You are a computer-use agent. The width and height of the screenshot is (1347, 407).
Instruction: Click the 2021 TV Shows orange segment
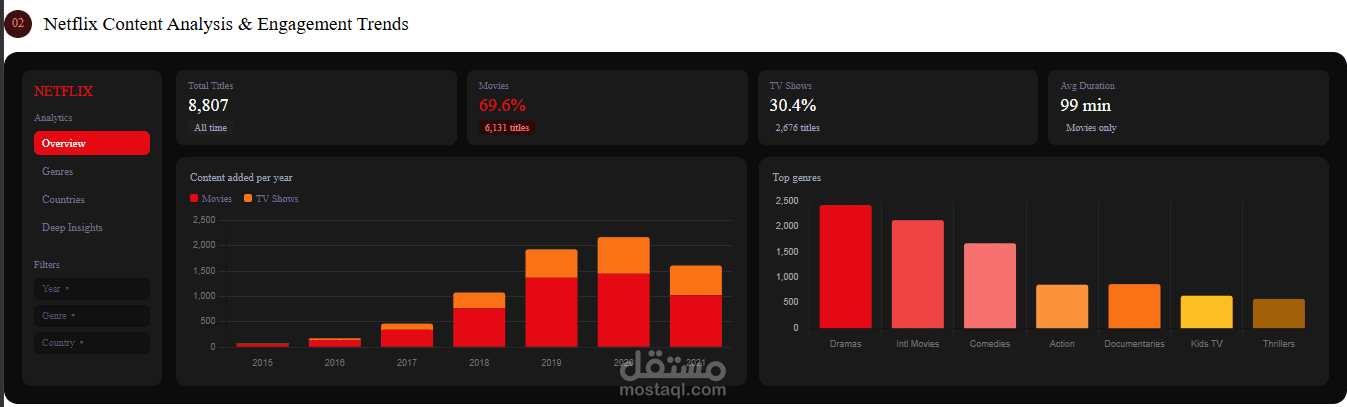[x=695, y=280]
